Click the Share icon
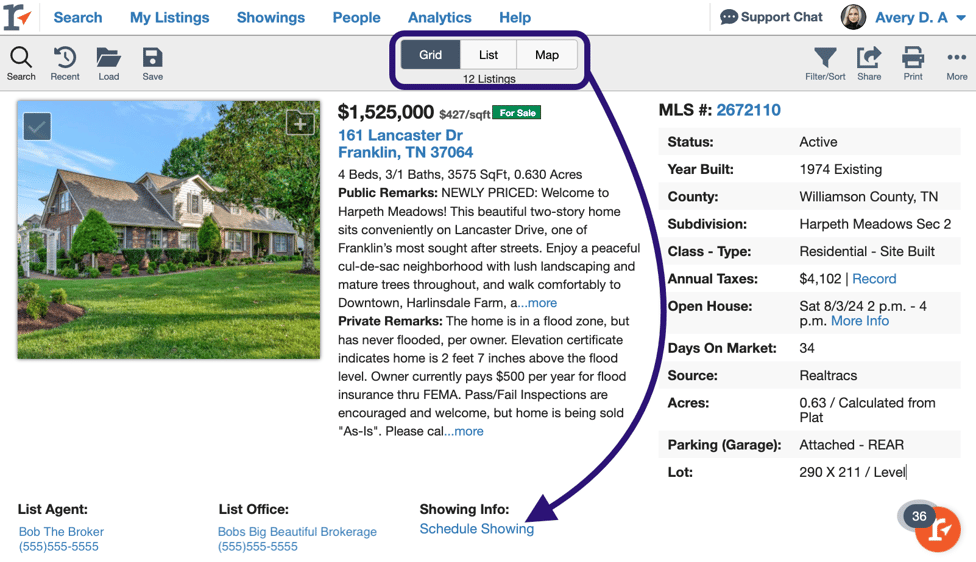Viewport: 976px width, 562px height. point(869,58)
